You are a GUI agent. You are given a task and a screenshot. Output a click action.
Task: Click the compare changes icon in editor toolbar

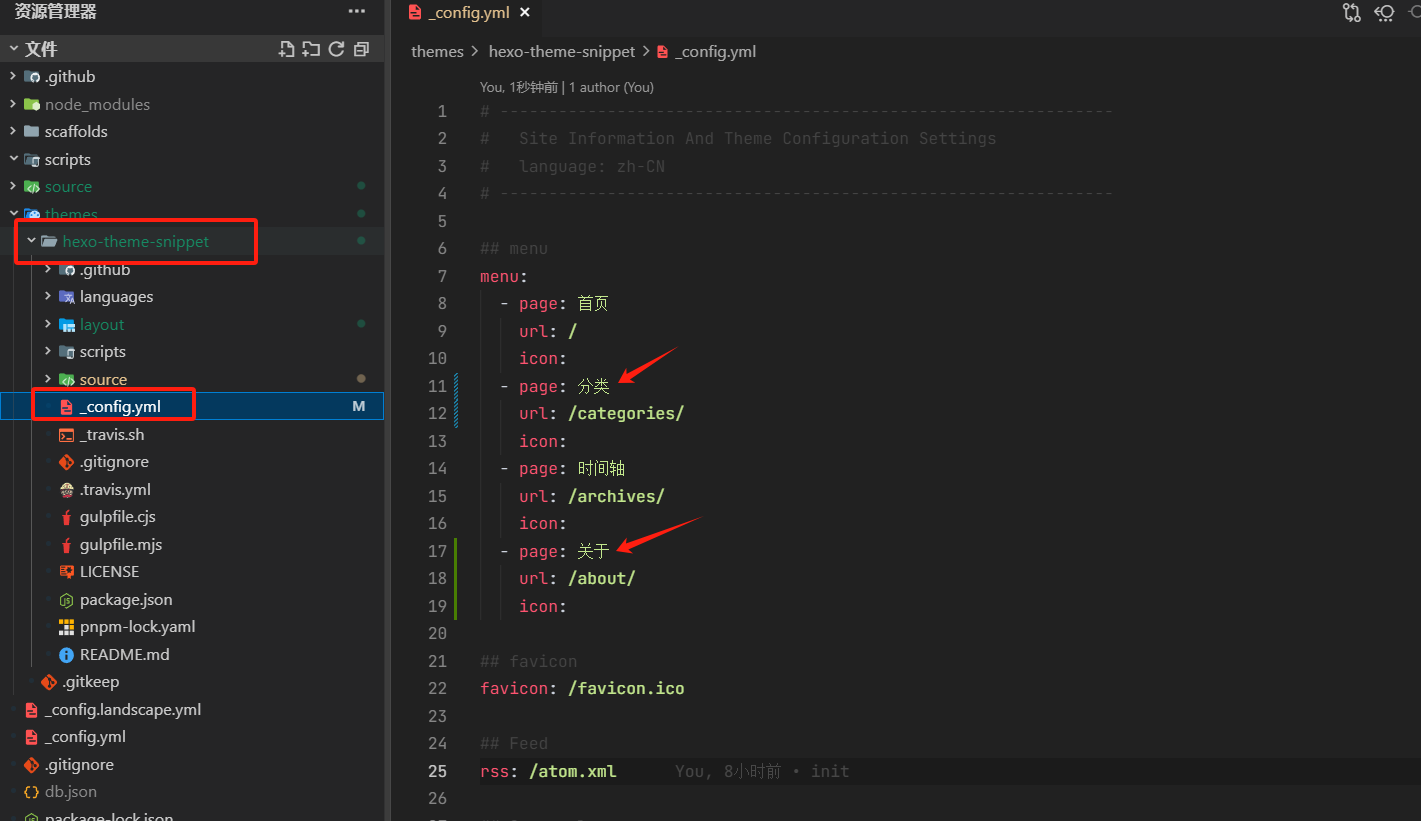tap(1352, 13)
